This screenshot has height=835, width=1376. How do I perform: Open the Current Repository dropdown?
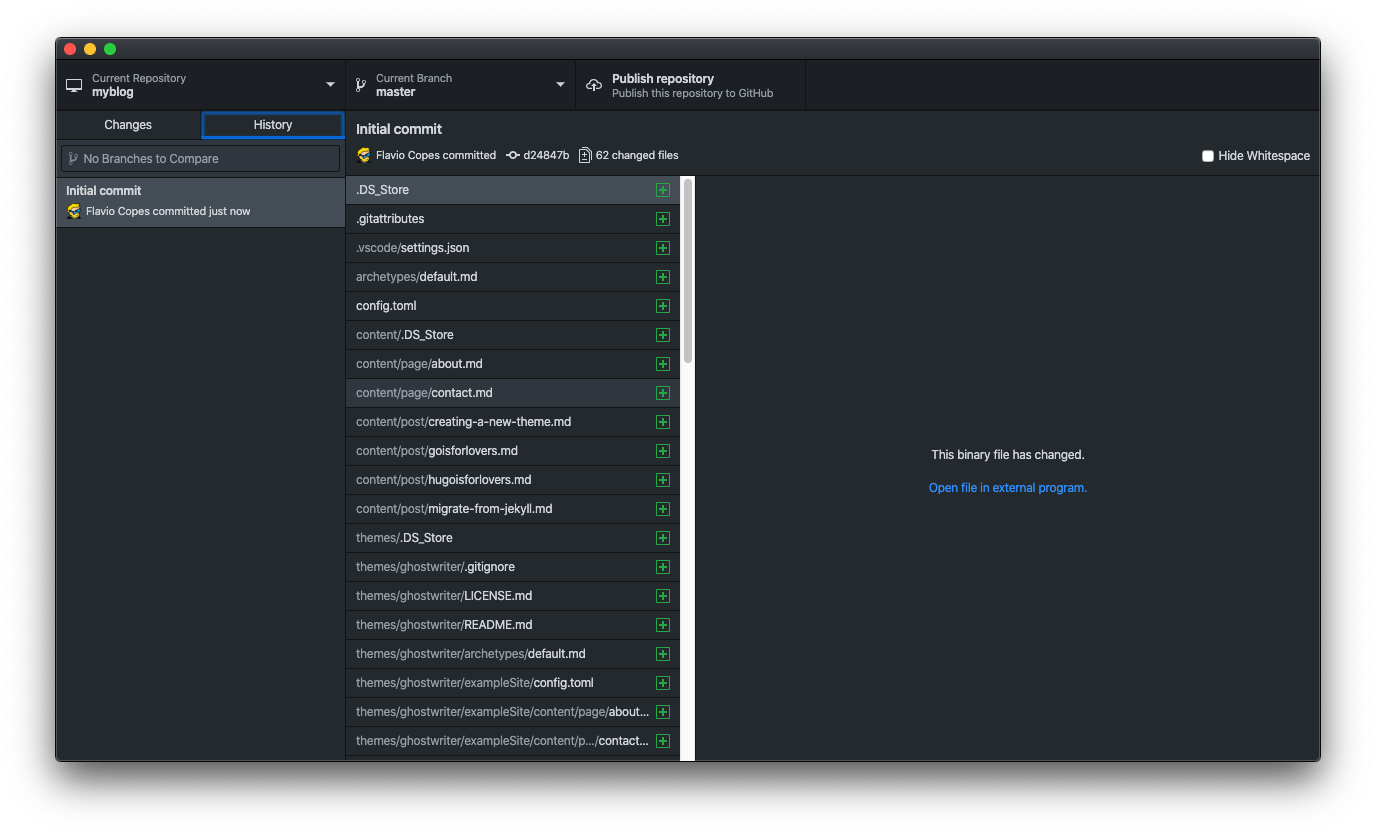tap(200, 85)
